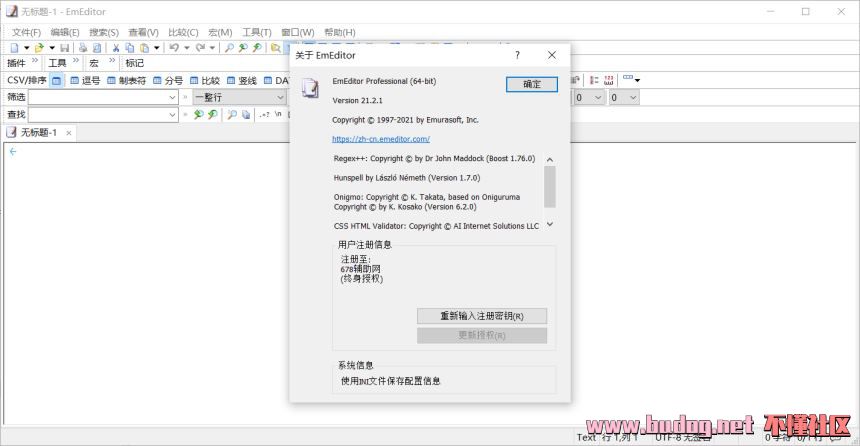This screenshot has height=446, width=860.
Task: Click the plain magnifier icon in find bar
Action: click(232, 114)
